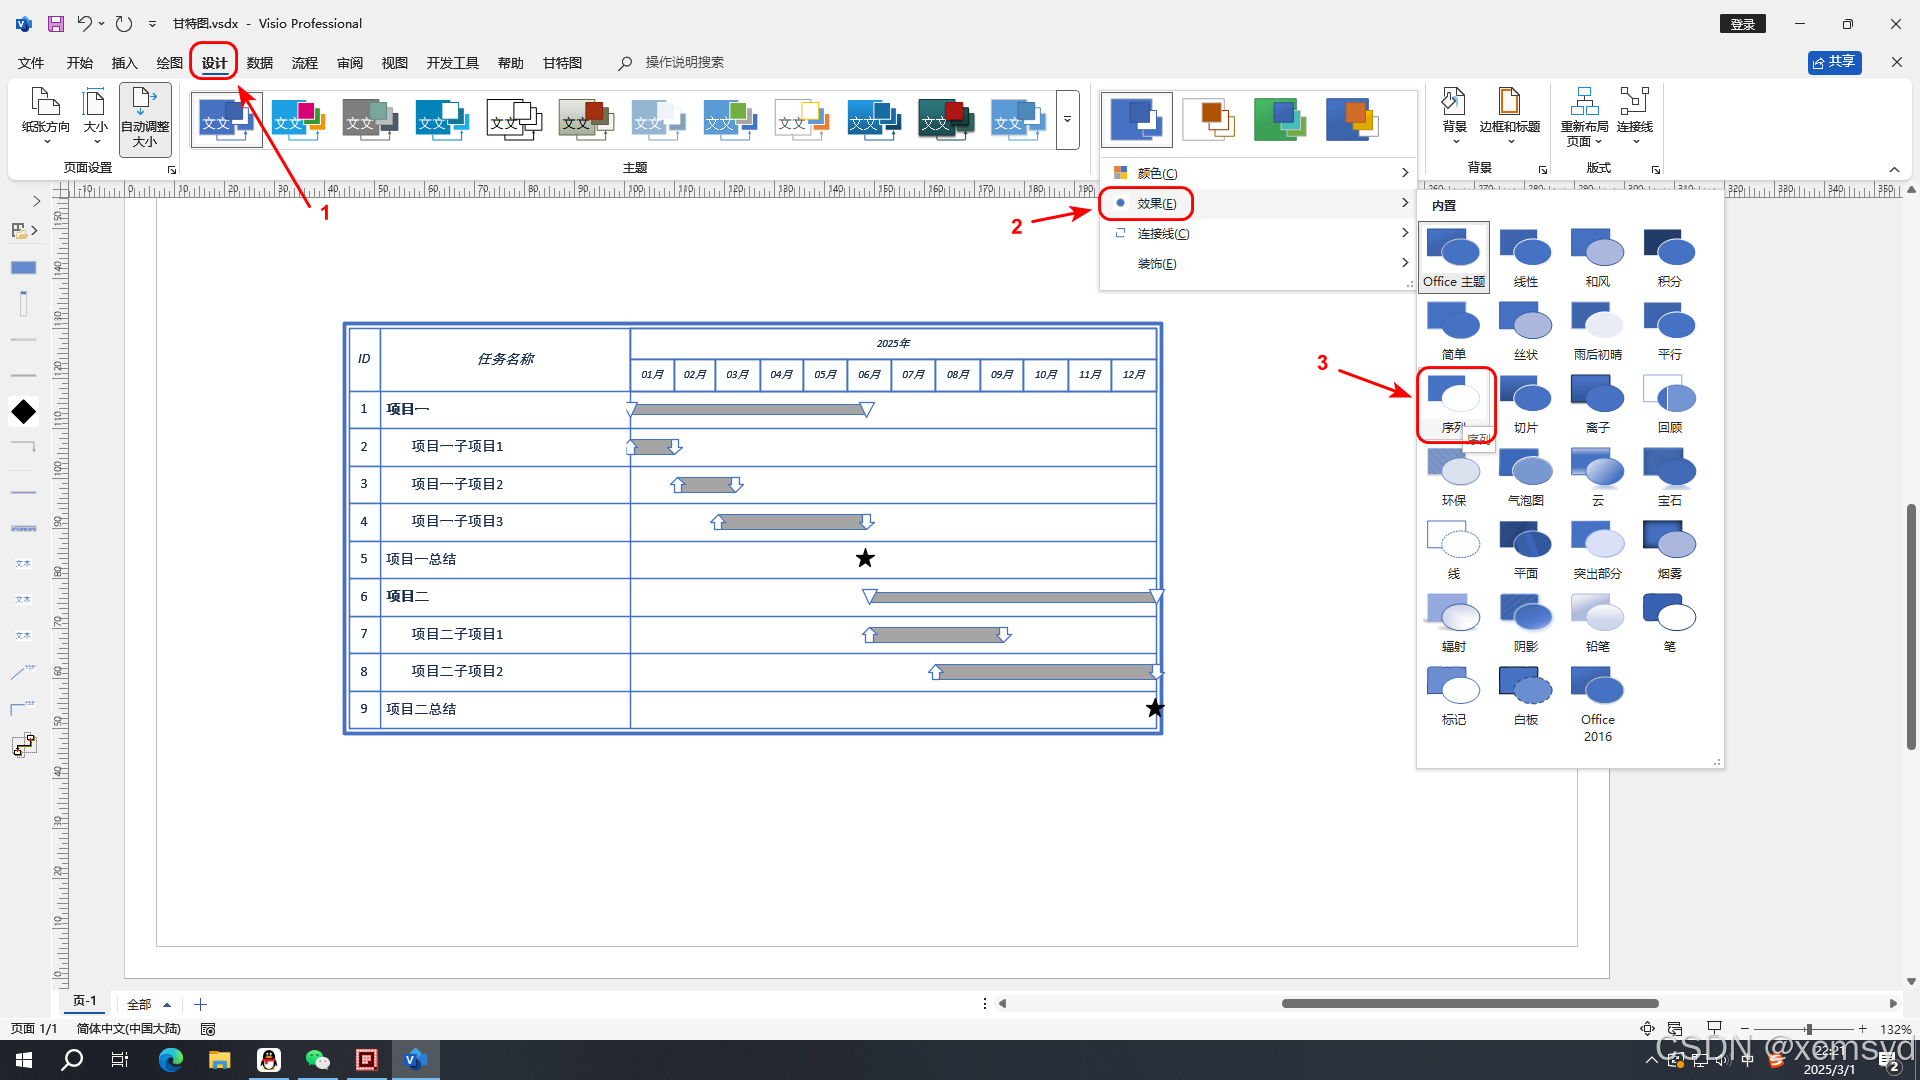This screenshot has height=1080, width=1920.
Task: Click the 登录 sign-in button
Action: click(1742, 24)
